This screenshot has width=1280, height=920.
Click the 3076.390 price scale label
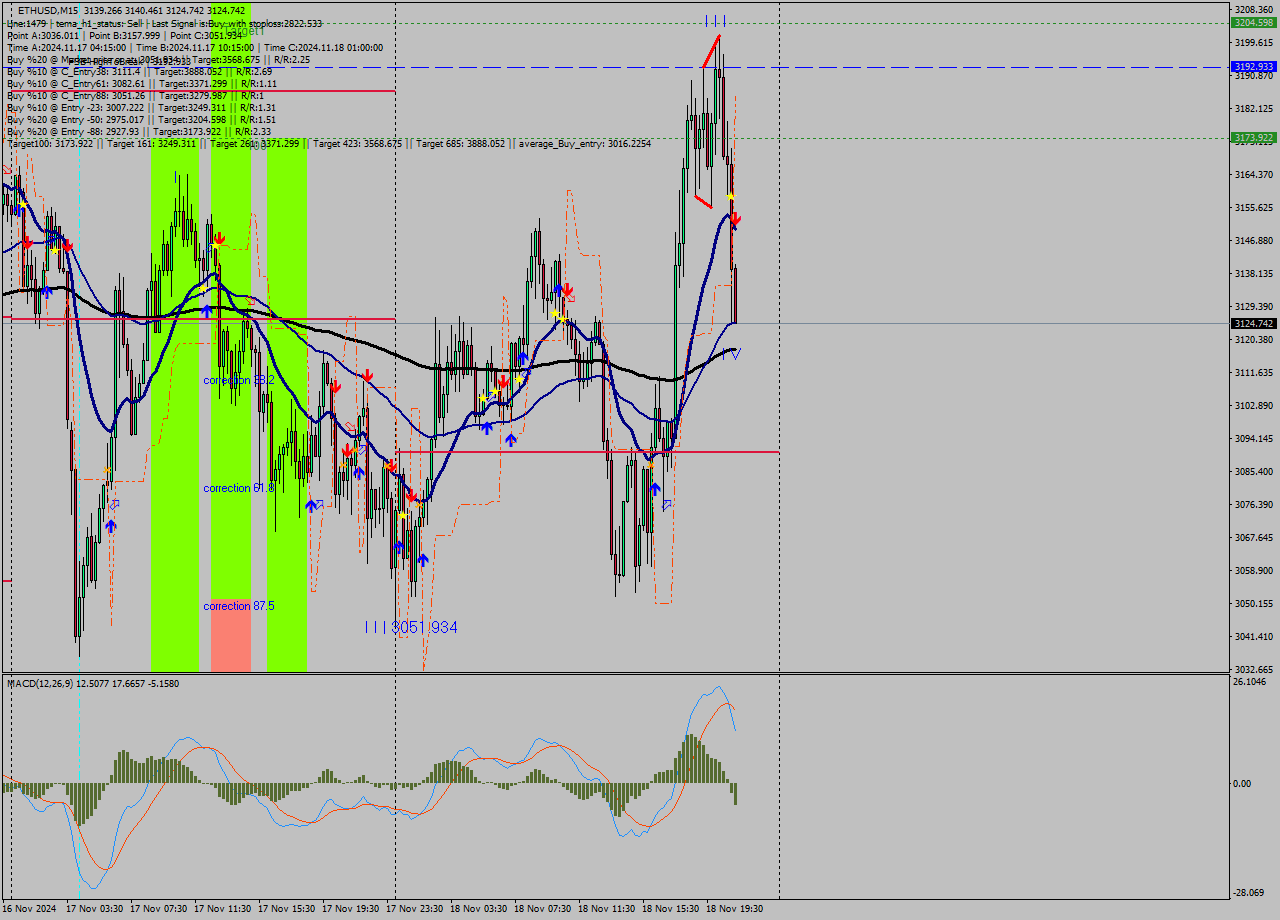tap(1253, 504)
